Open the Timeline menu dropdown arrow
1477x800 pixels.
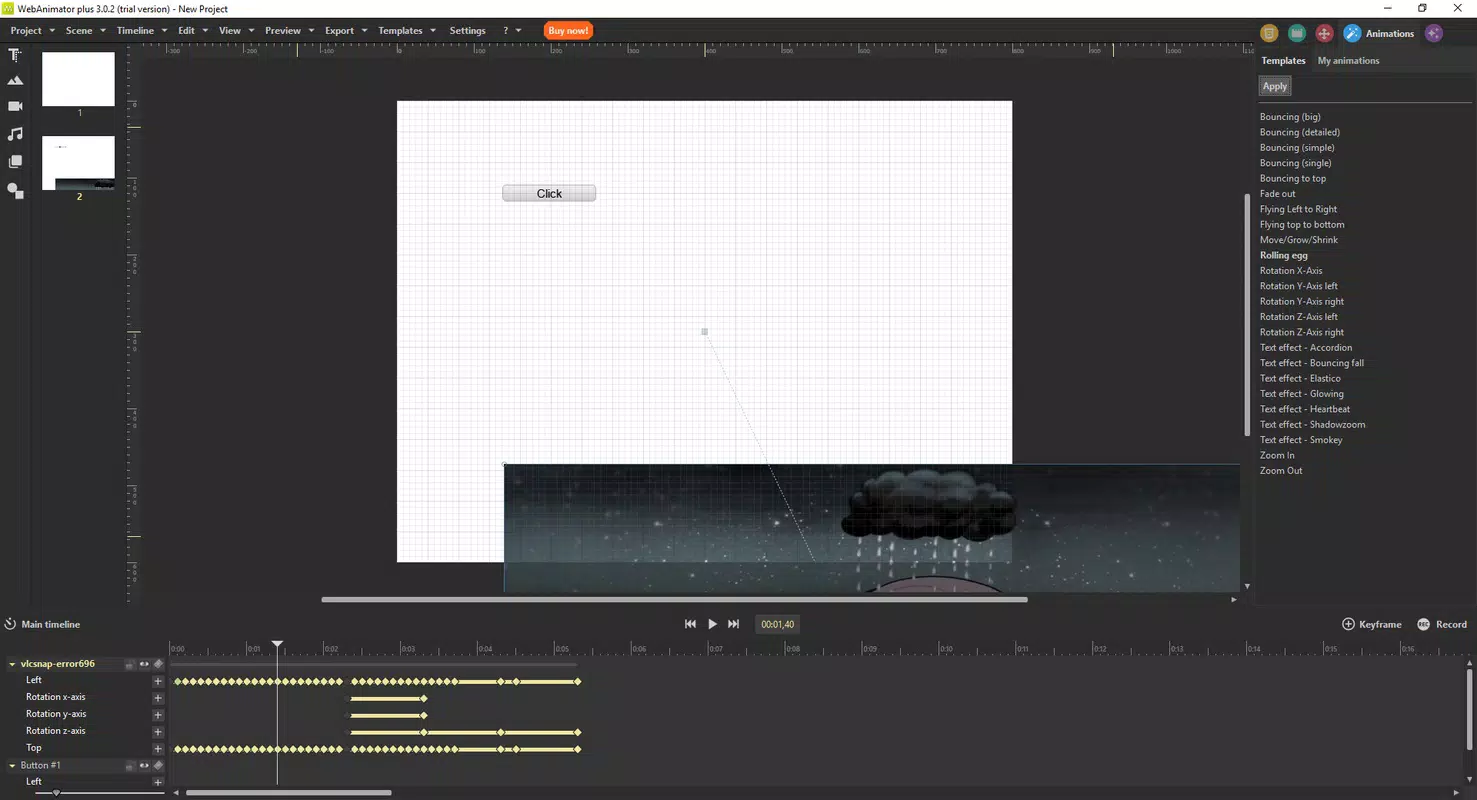pos(164,31)
